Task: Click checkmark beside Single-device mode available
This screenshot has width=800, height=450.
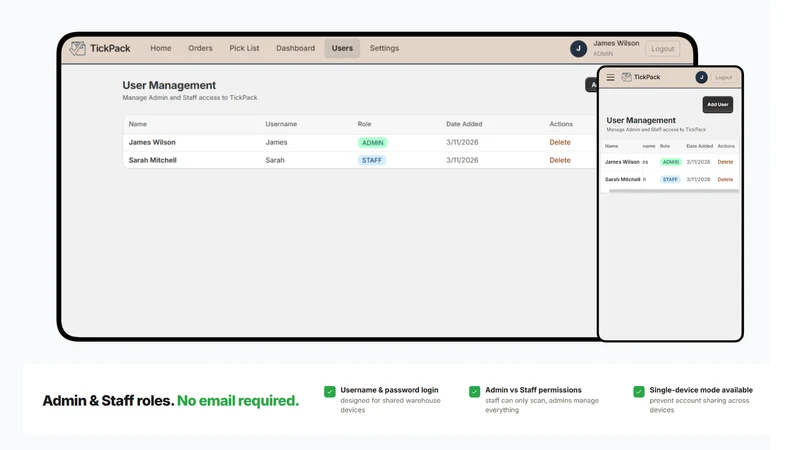Action: coord(639,391)
